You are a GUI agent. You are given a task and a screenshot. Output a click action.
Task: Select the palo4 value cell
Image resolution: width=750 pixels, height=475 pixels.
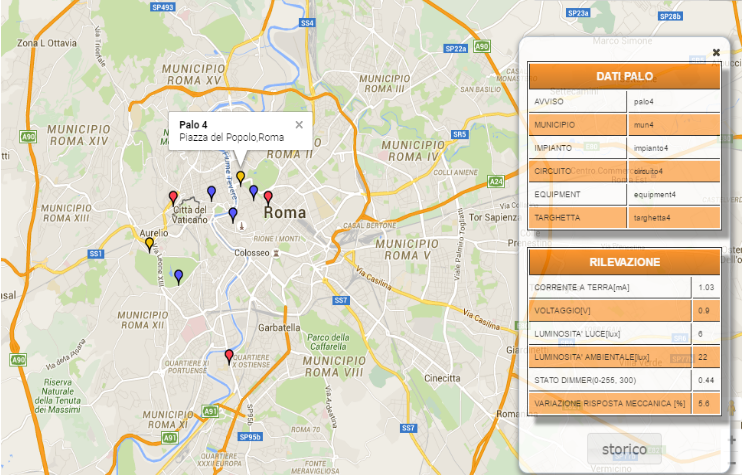click(x=674, y=101)
